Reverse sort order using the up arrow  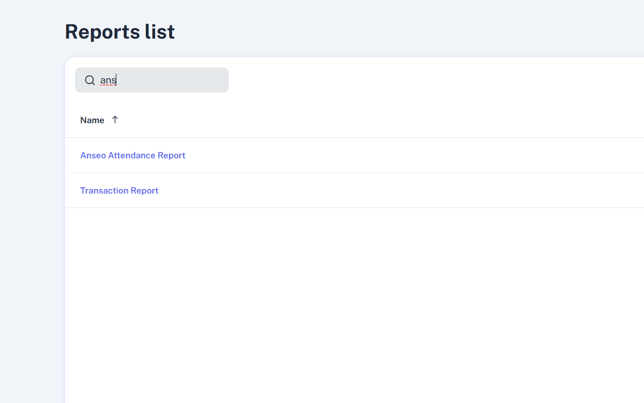(x=115, y=120)
